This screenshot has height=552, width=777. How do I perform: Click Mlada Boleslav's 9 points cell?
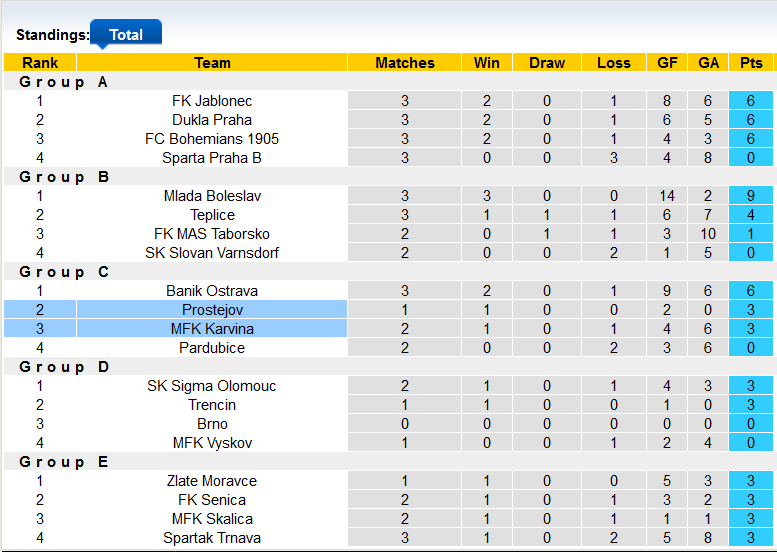(x=750, y=196)
